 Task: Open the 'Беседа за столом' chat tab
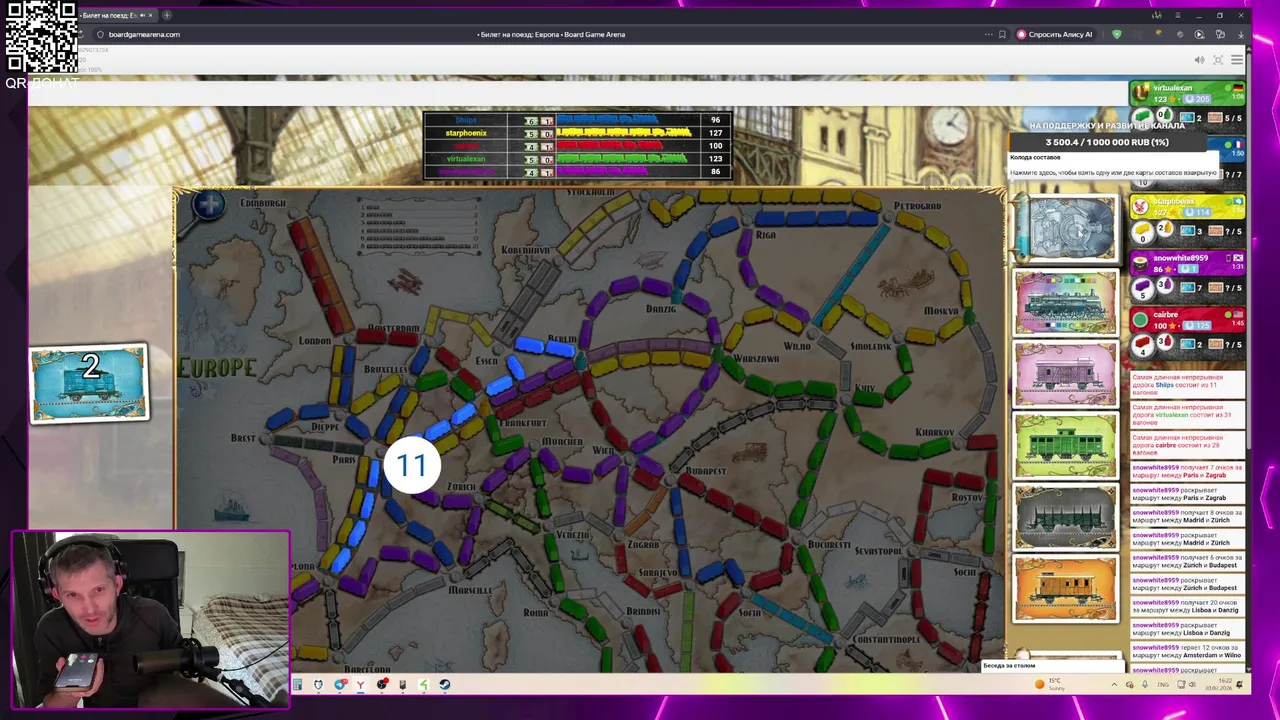click(1052, 665)
